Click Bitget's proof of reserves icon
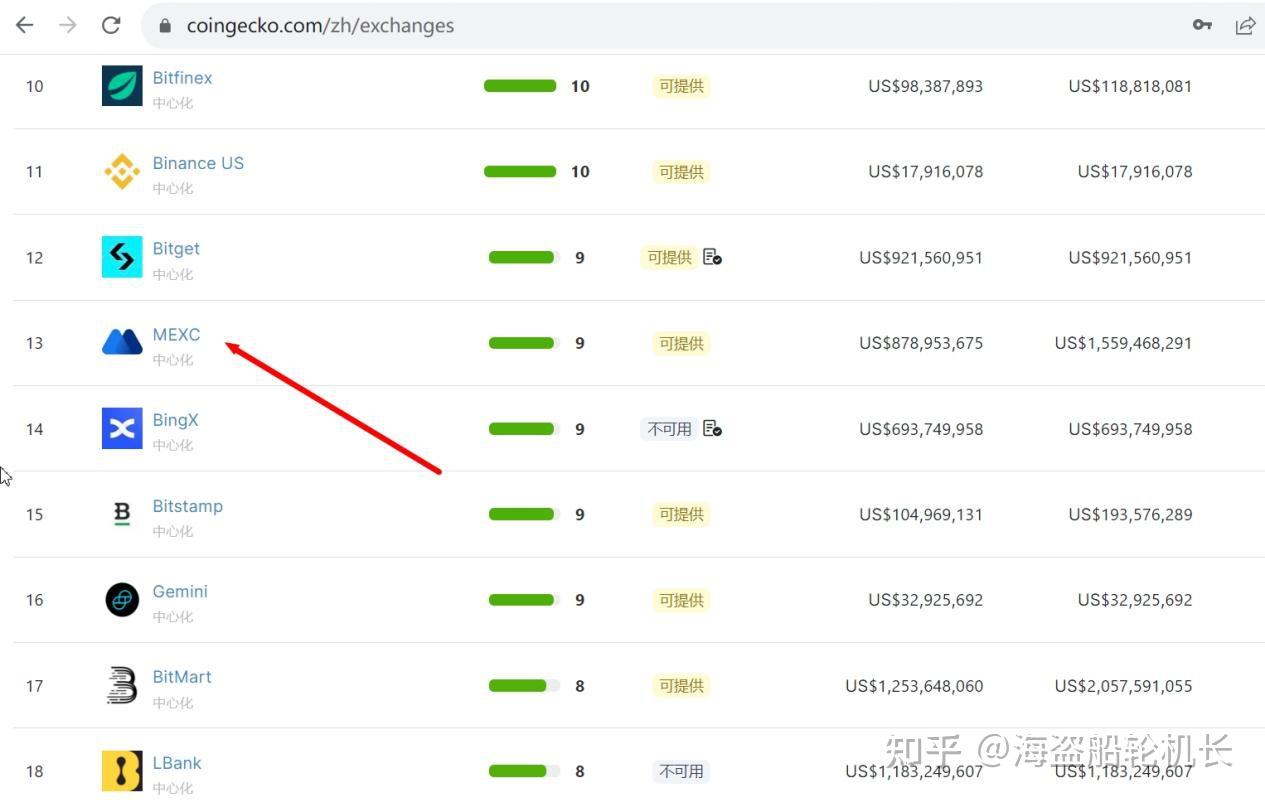The image size is (1265, 802). [x=712, y=257]
